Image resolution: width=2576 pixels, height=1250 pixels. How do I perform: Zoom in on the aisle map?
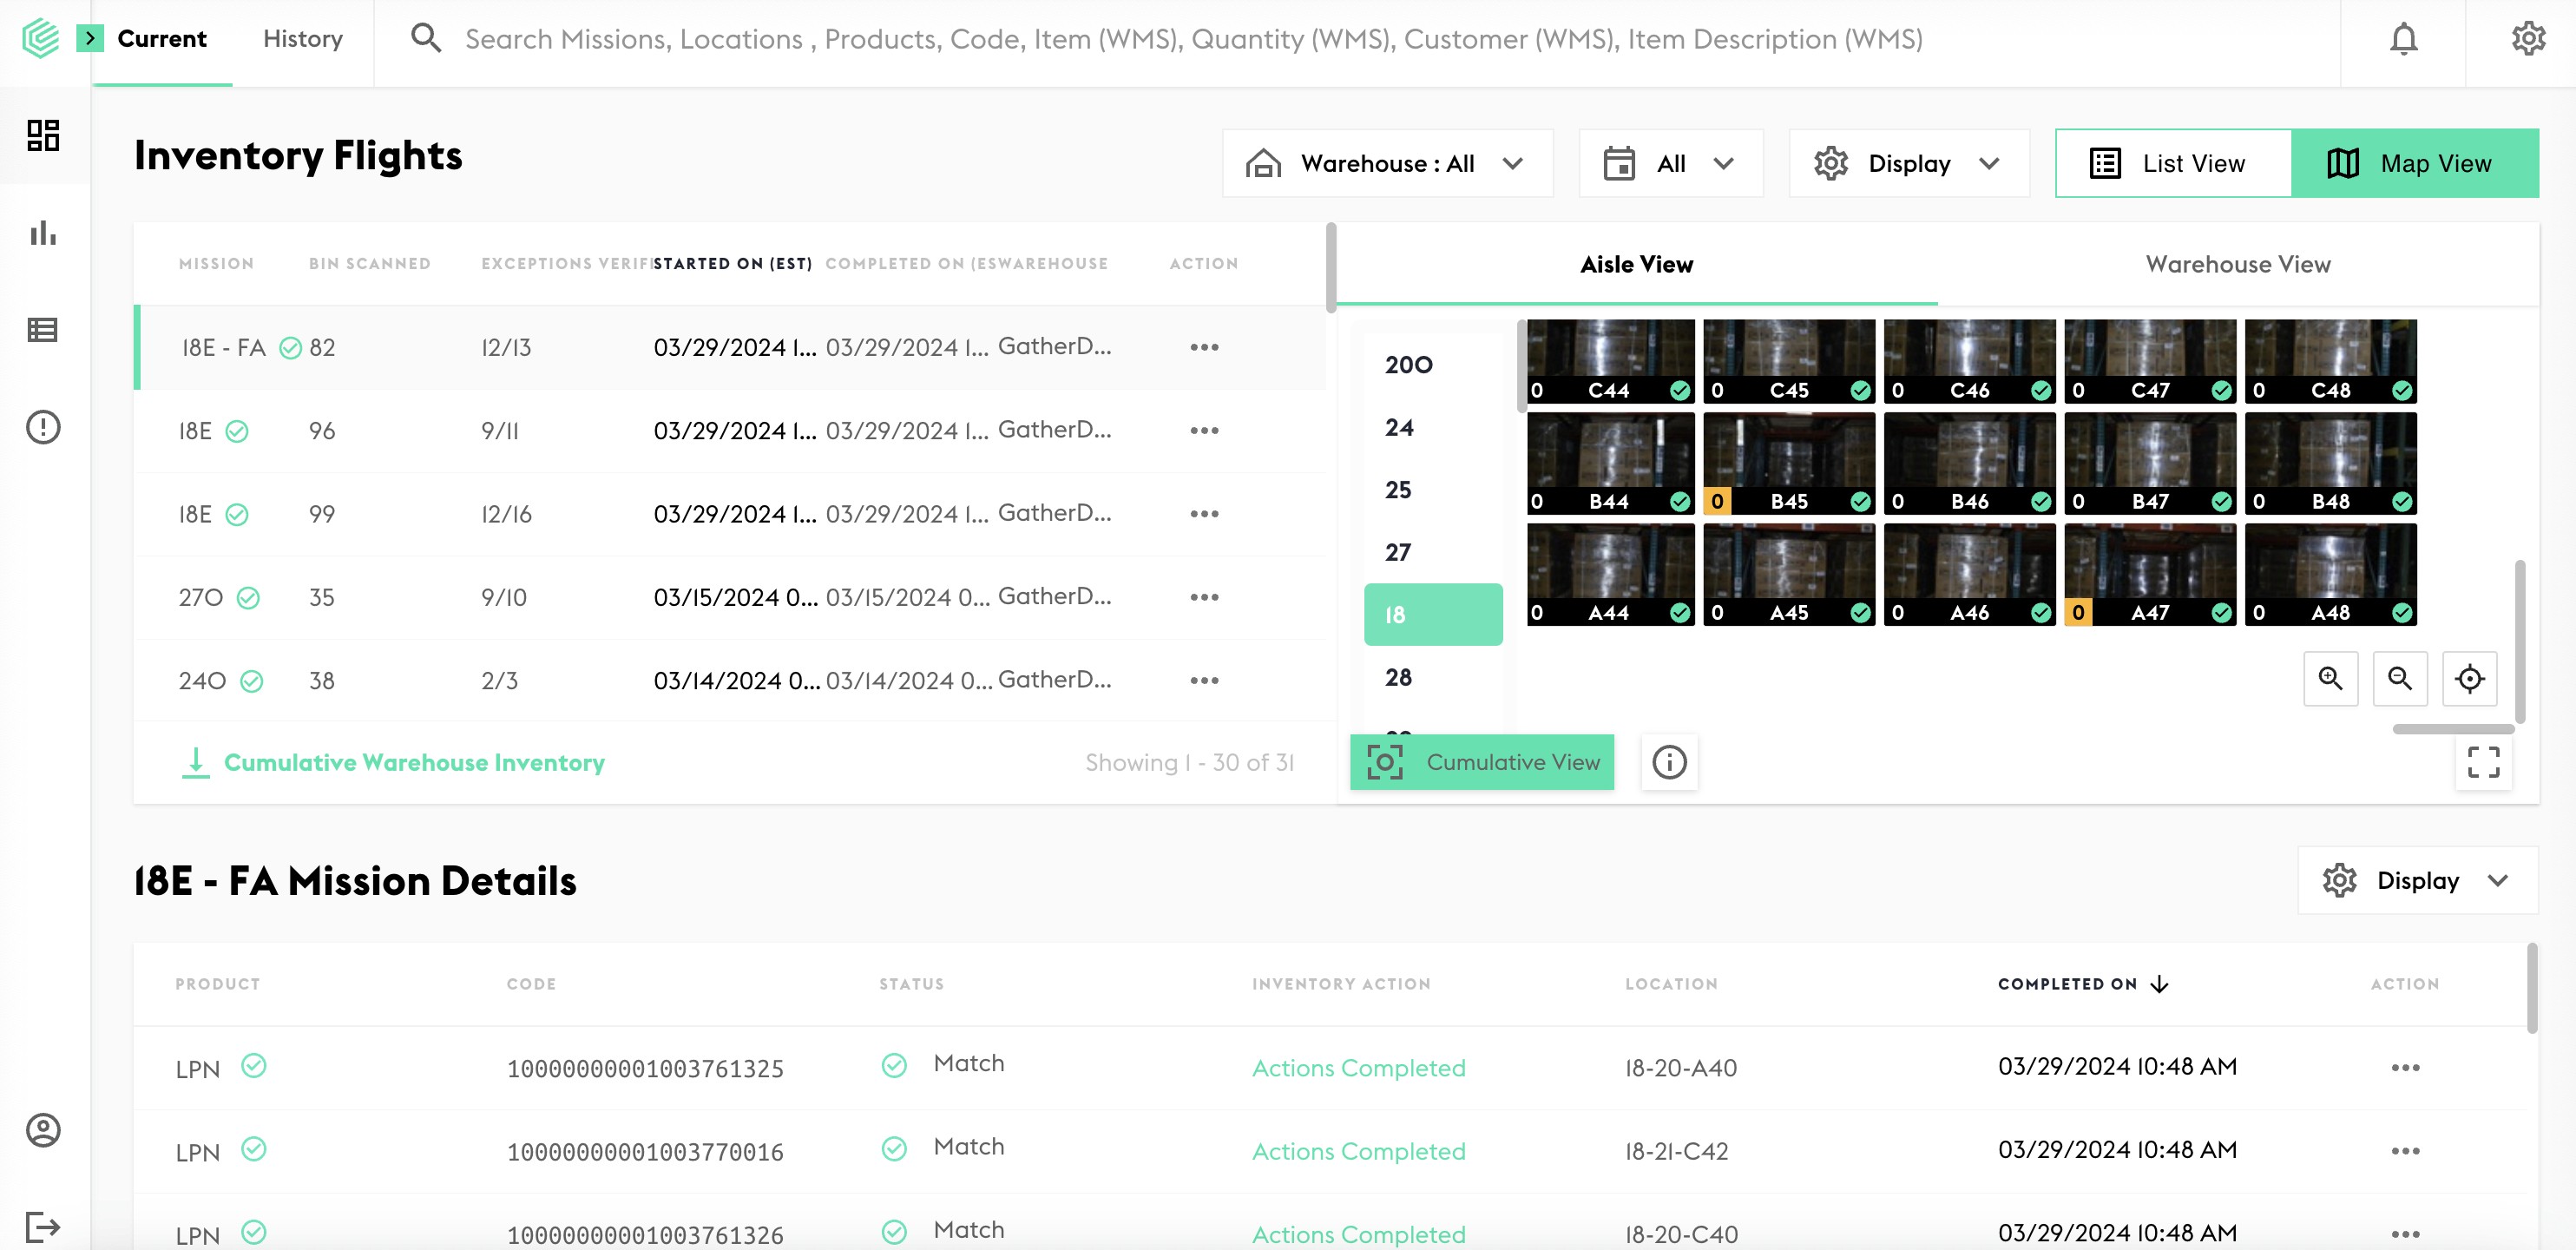tap(2331, 679)
